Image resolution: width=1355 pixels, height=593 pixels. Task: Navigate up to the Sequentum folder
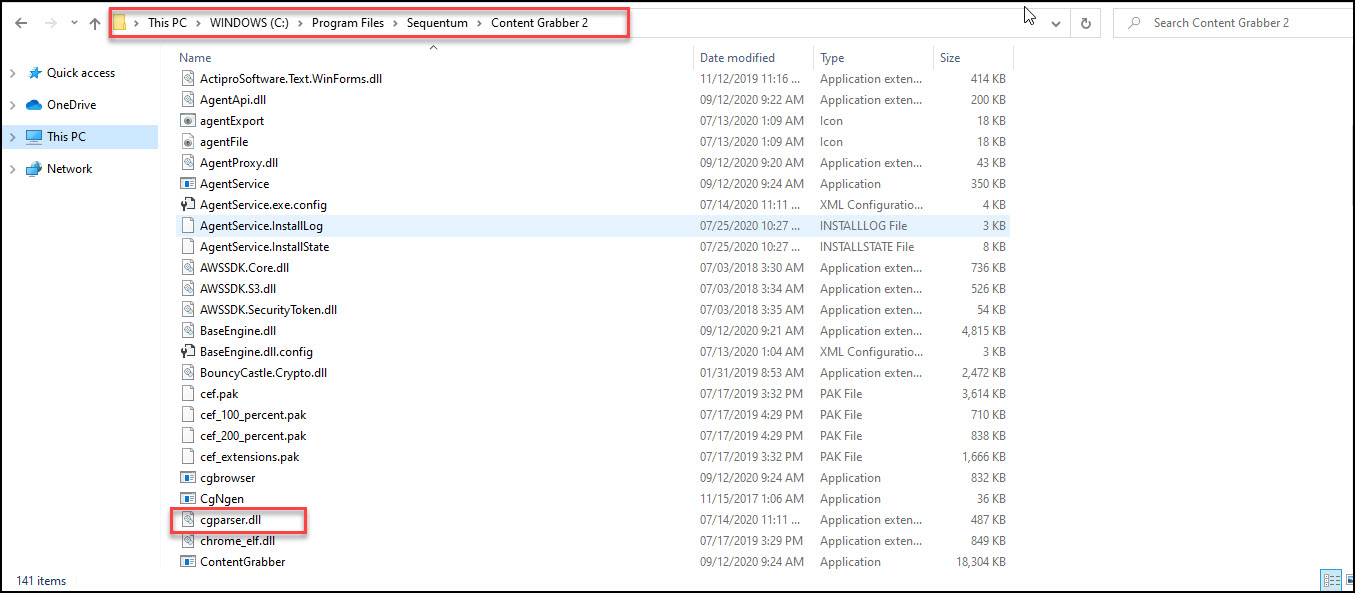coord(95,22)
